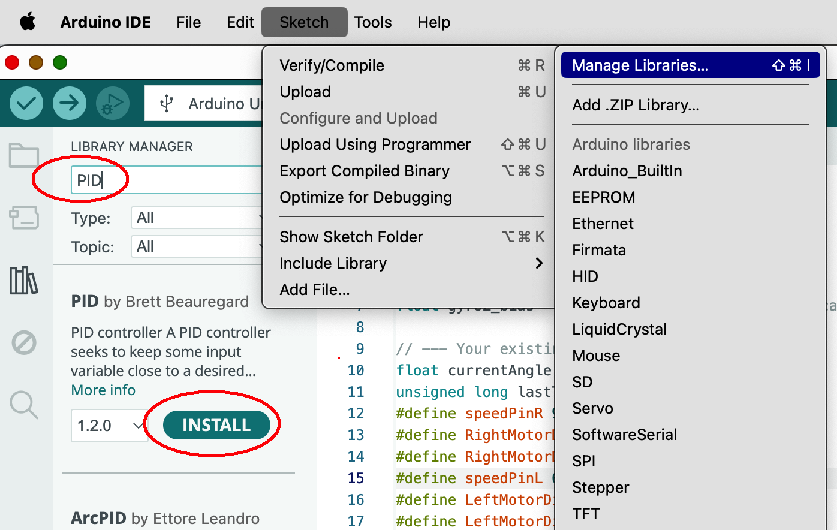Click the #define speedPinR code line
Screen dimensions: 837x530
click(474, 413)
